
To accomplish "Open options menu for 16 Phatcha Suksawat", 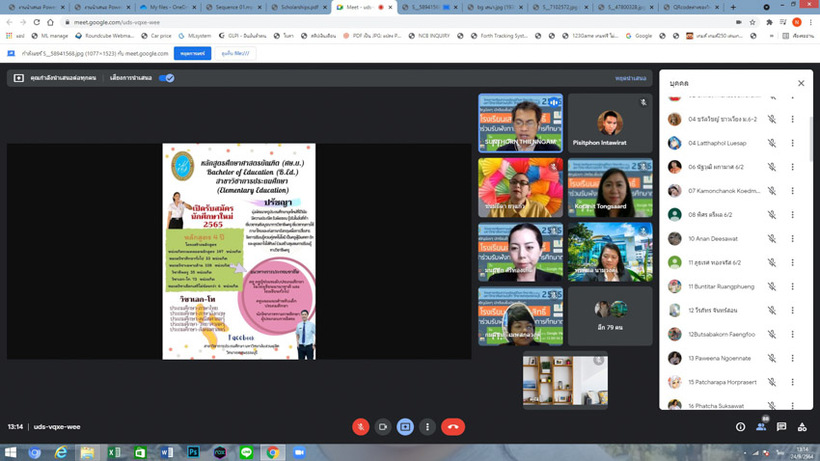I will [793, 406].
